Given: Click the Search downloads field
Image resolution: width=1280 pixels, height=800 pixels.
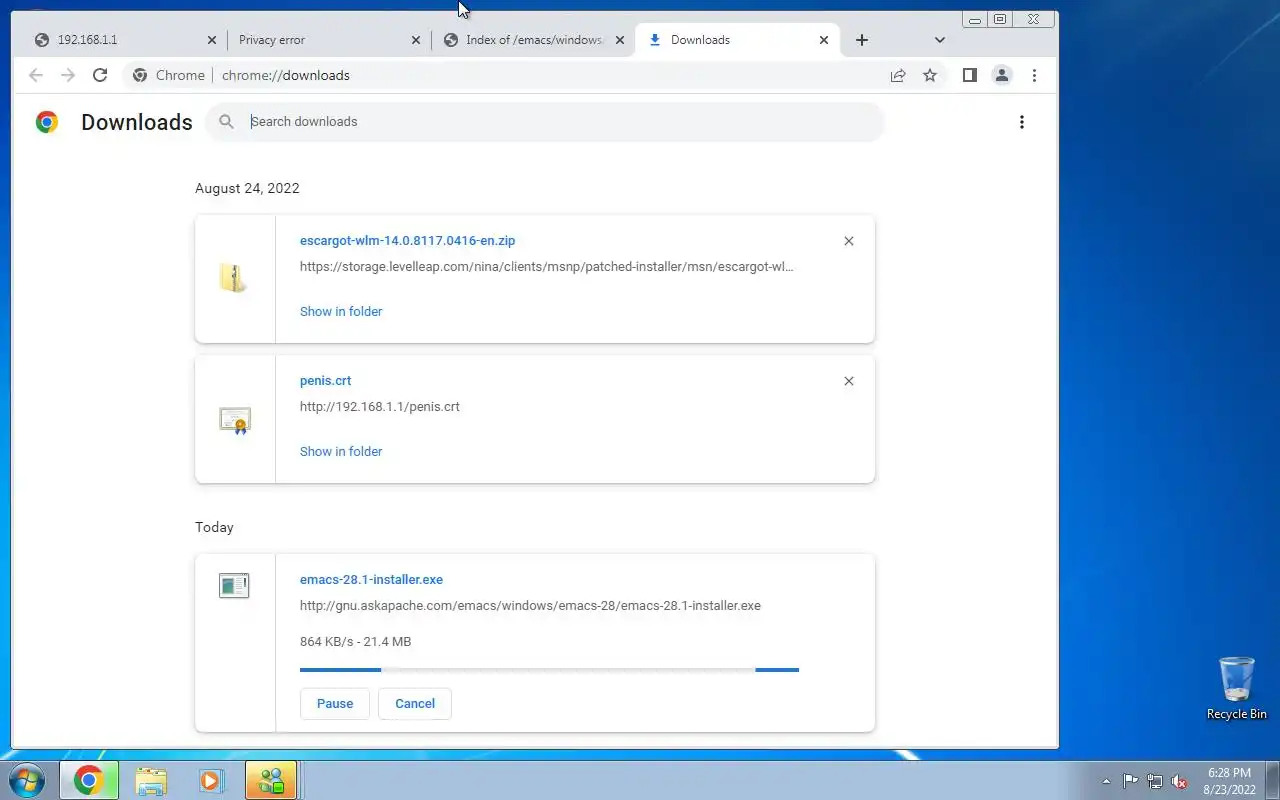Looking at the screenshot, I should pyautogui.click(x=545, y=122).
